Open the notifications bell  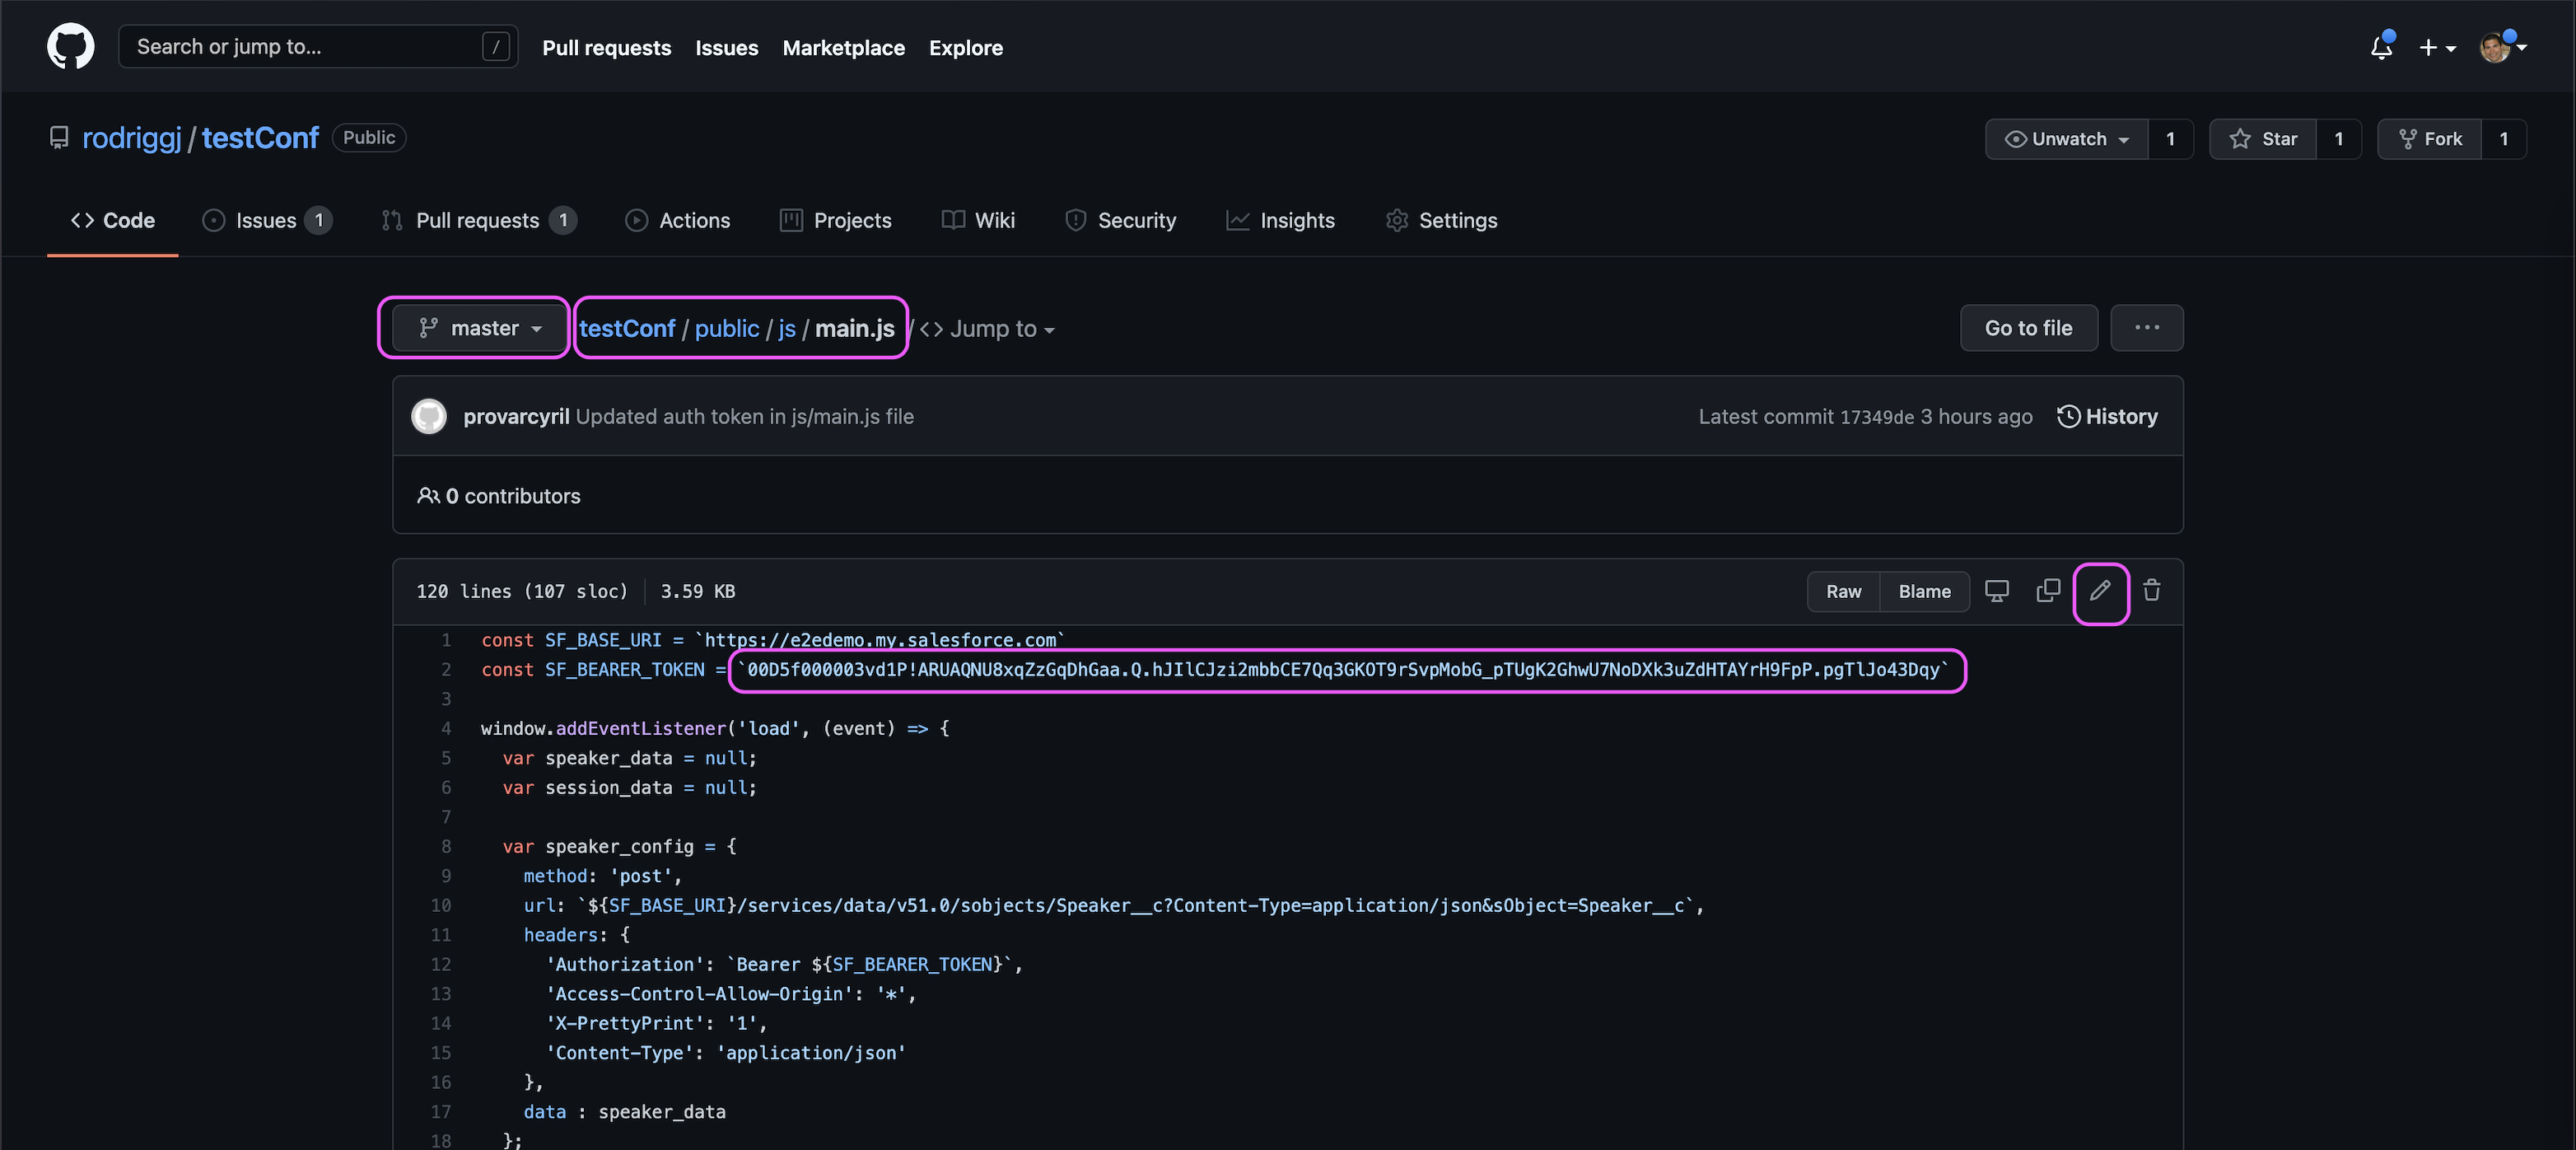pyautogui.click(x=2381, y=47)
